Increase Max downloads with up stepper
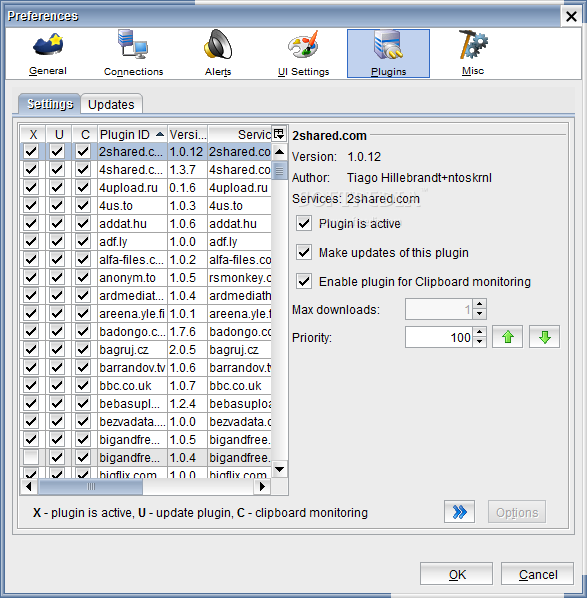The height and width of the screenshot is (598, 587). coord(479,304)
